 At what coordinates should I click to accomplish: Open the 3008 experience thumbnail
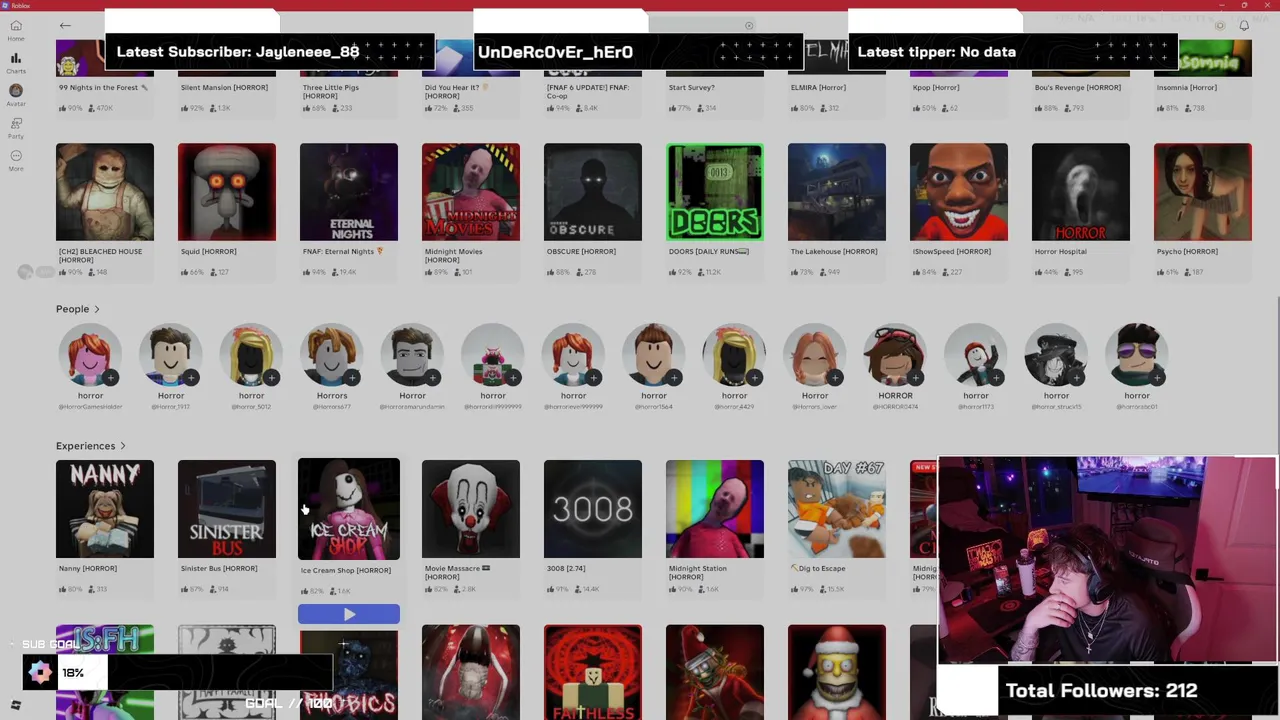pyautogui.click(x=593, y=509)
